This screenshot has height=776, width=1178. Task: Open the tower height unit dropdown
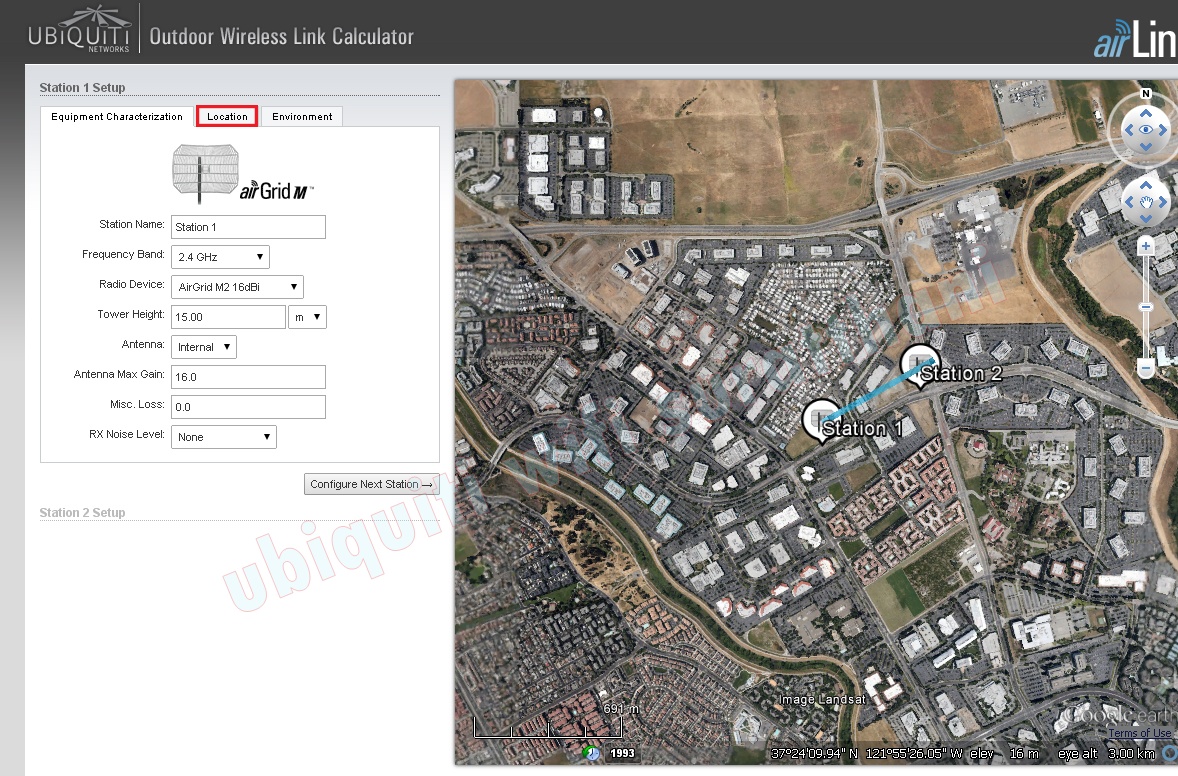click(307, 317)
